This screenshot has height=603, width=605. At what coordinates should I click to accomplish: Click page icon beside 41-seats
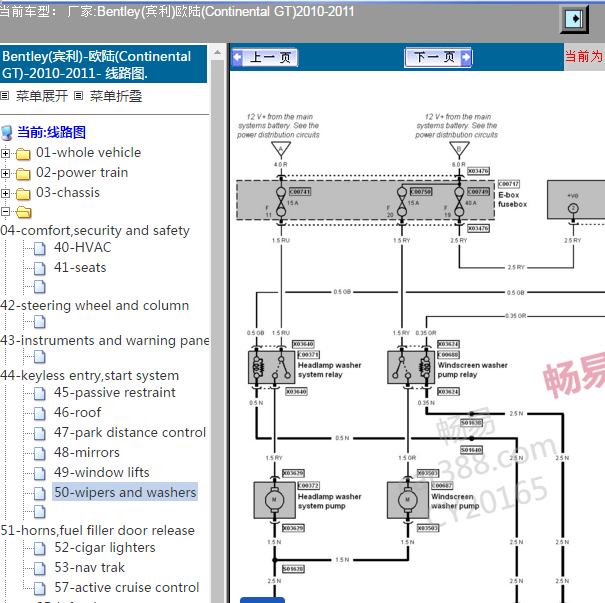point(40,269)
